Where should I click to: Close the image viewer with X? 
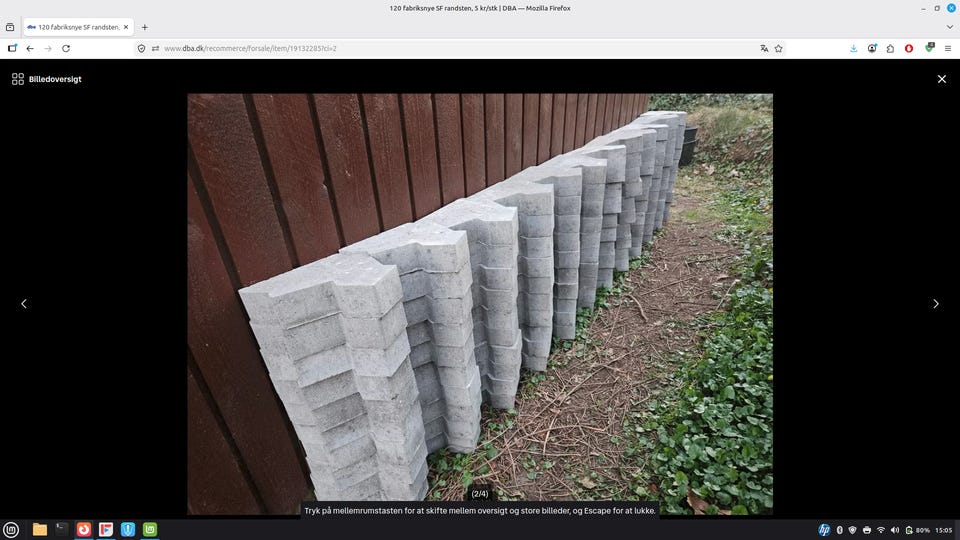click(x=942, y=79)
